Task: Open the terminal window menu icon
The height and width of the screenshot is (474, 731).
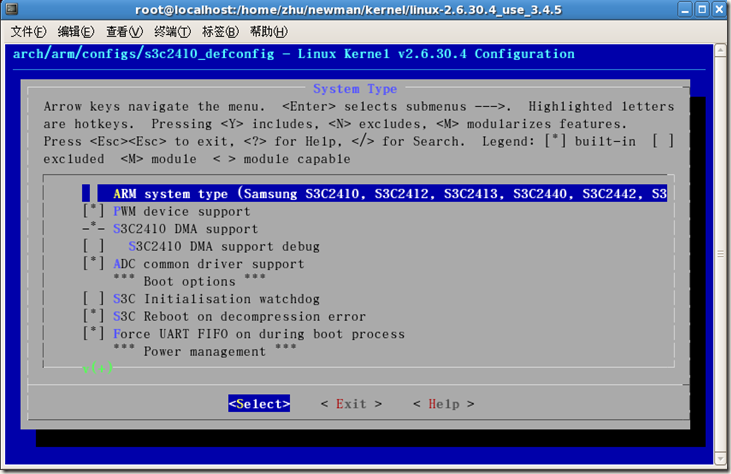Action: click(x=11, y=9)
